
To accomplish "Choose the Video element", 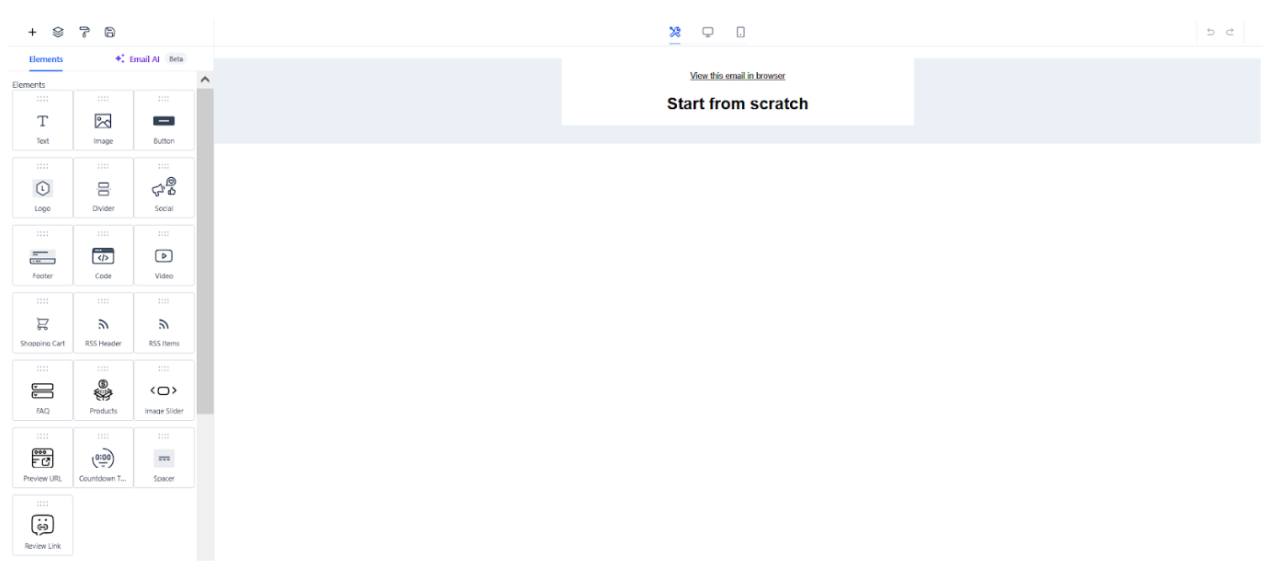I will pyautogui.click(x=164, y=258).
